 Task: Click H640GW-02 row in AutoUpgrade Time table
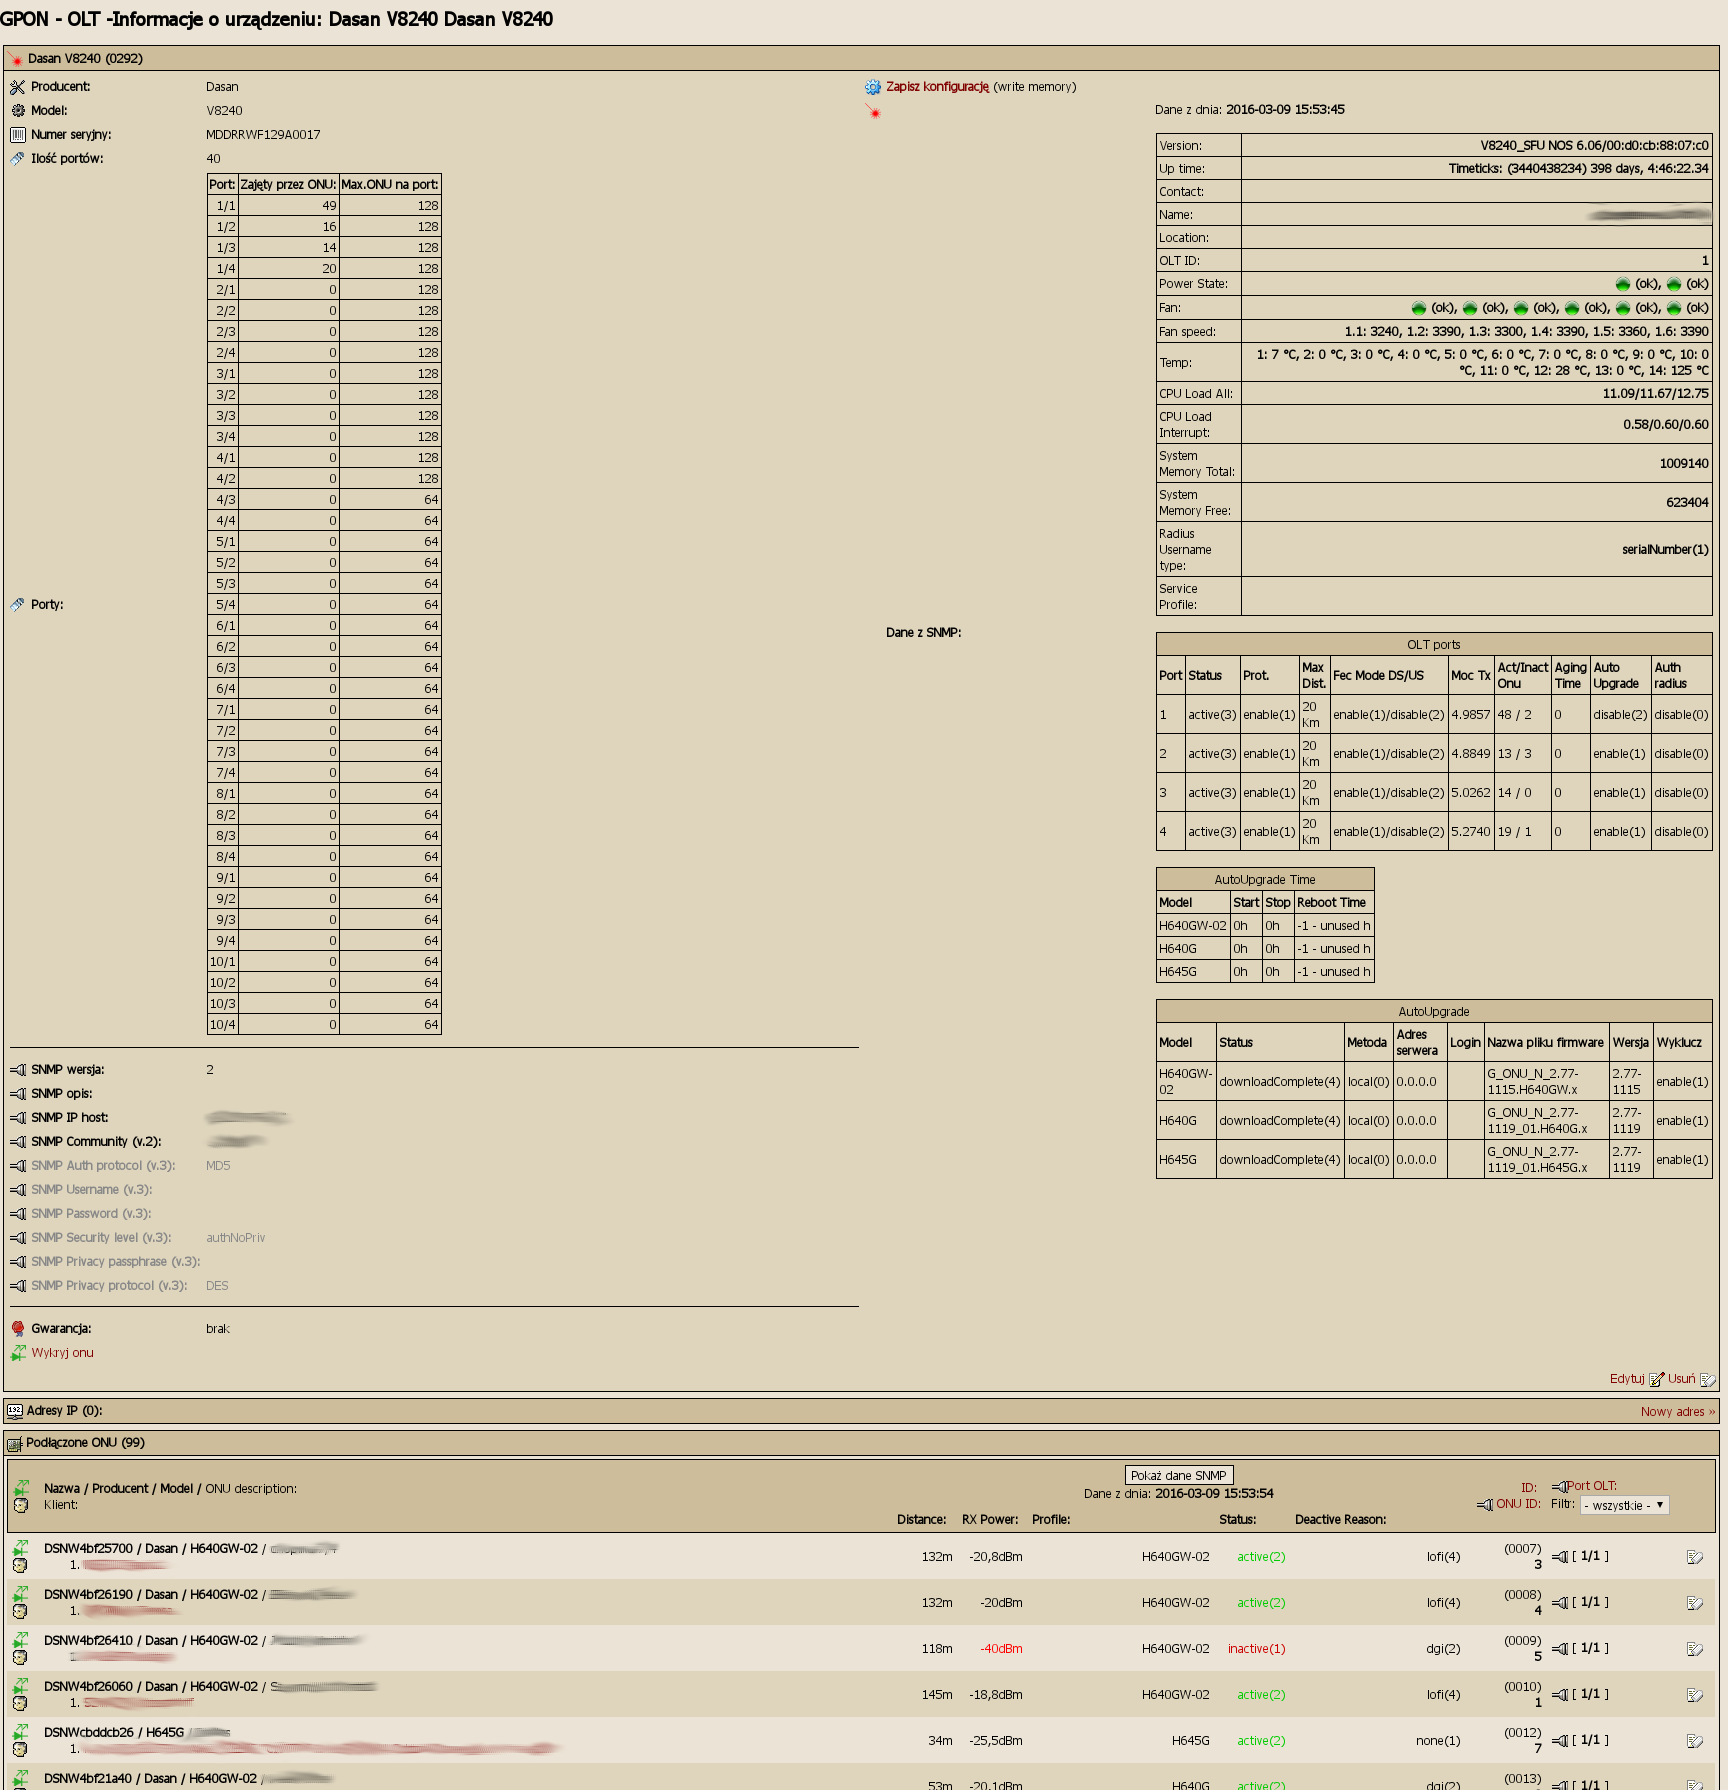(x=1265, y=926)
